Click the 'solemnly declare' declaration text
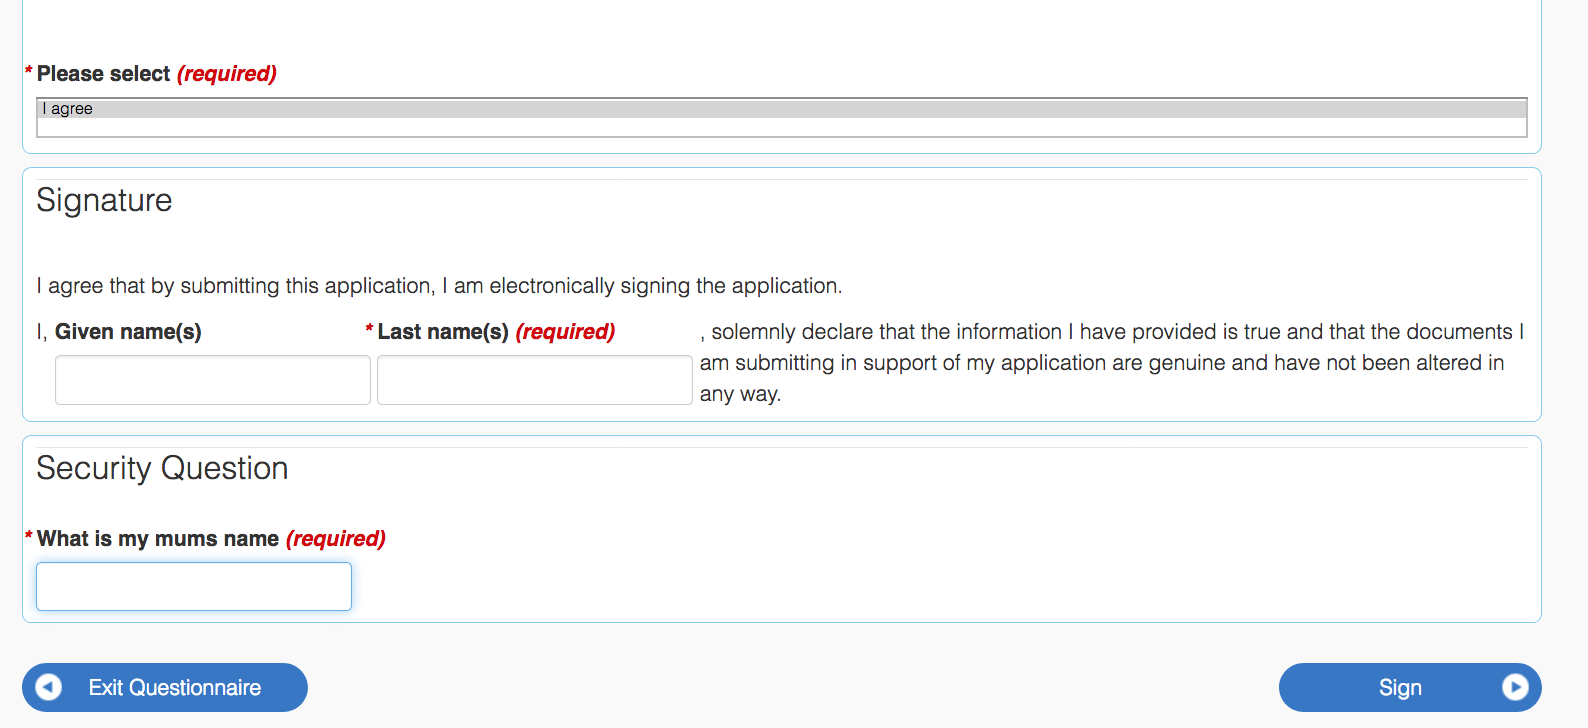The height and width of the screenshot is (728, 1588). pos(1112,363)
